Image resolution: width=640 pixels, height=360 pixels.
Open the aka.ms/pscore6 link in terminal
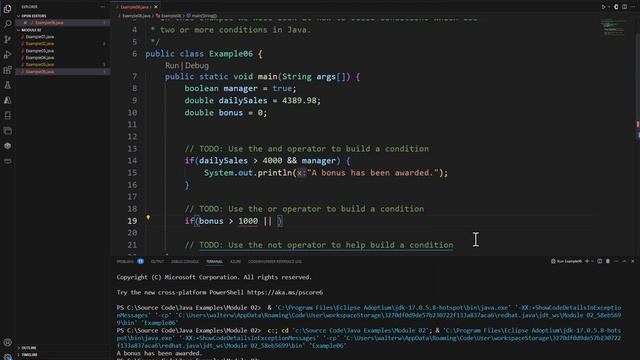pyautogui.click(x=284, y=292)
